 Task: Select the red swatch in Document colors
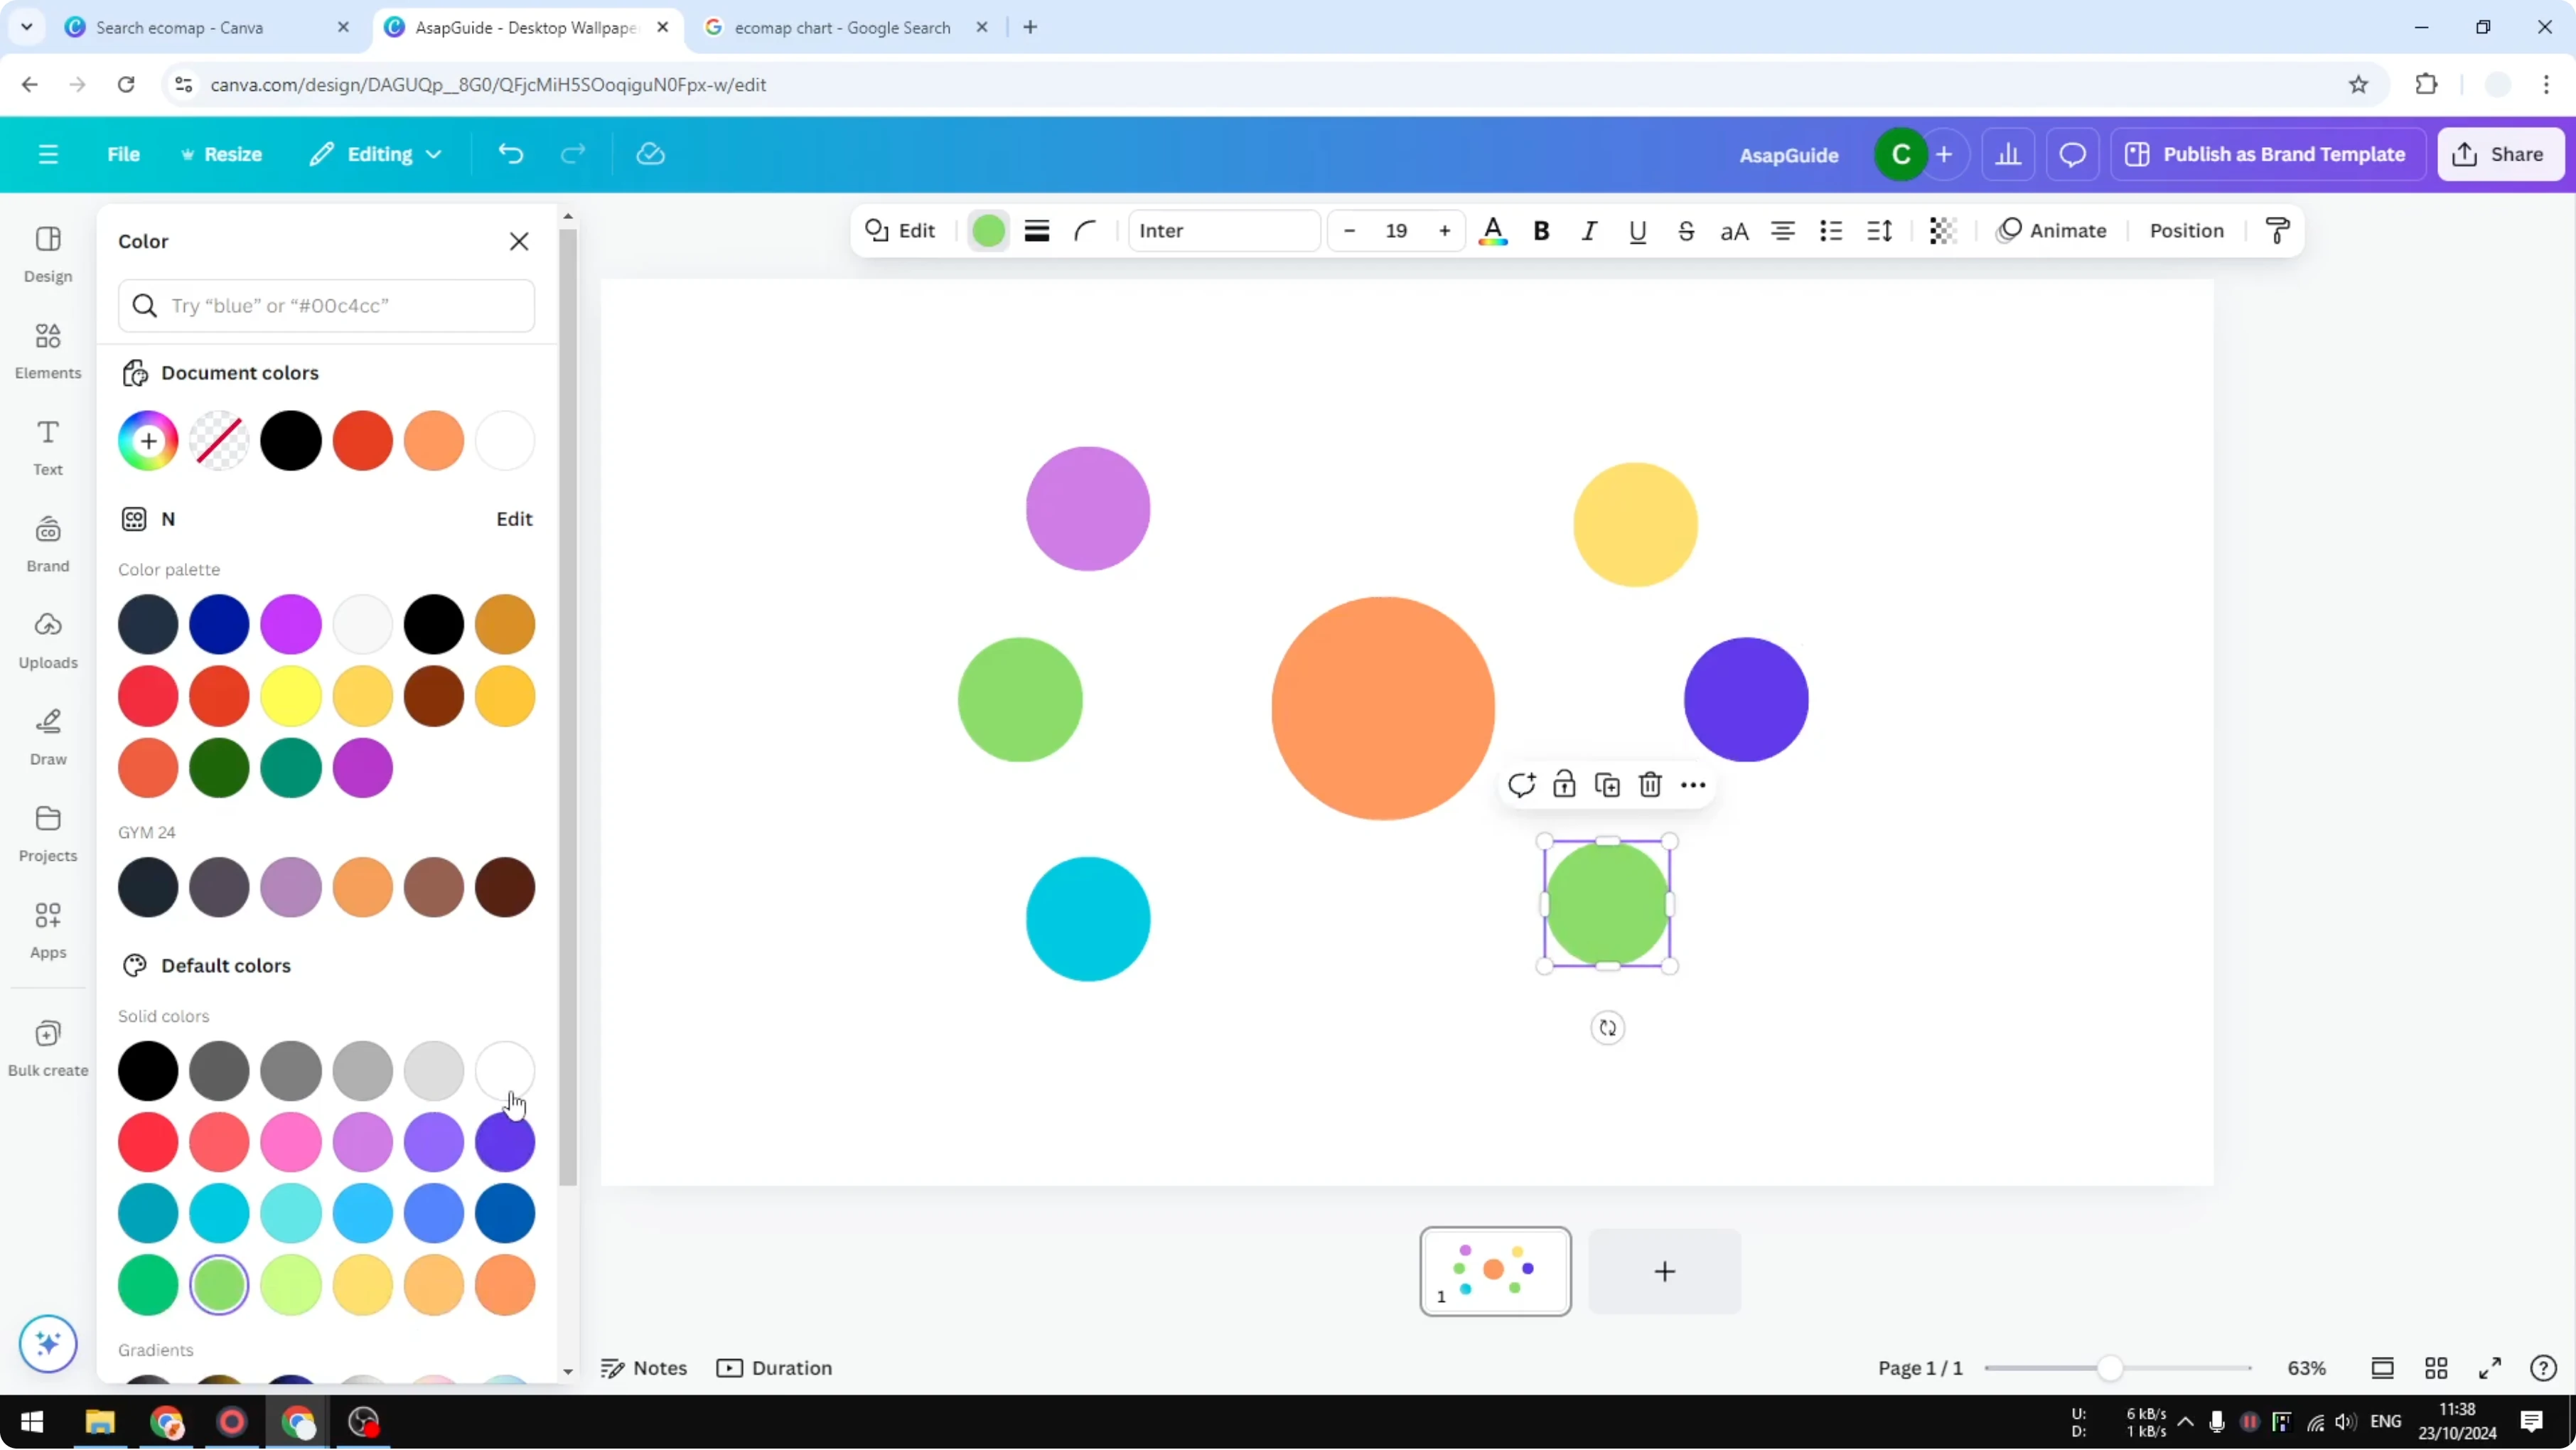(362, 440)
